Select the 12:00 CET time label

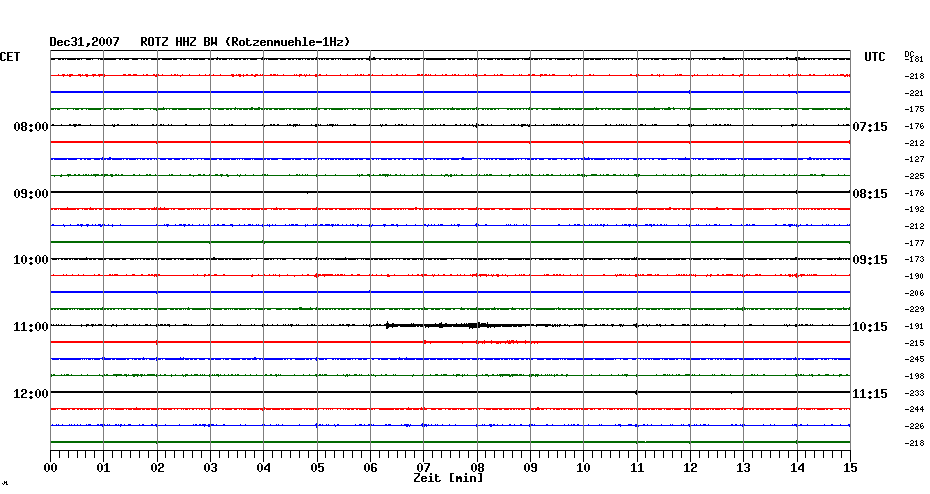coord(31,394)
